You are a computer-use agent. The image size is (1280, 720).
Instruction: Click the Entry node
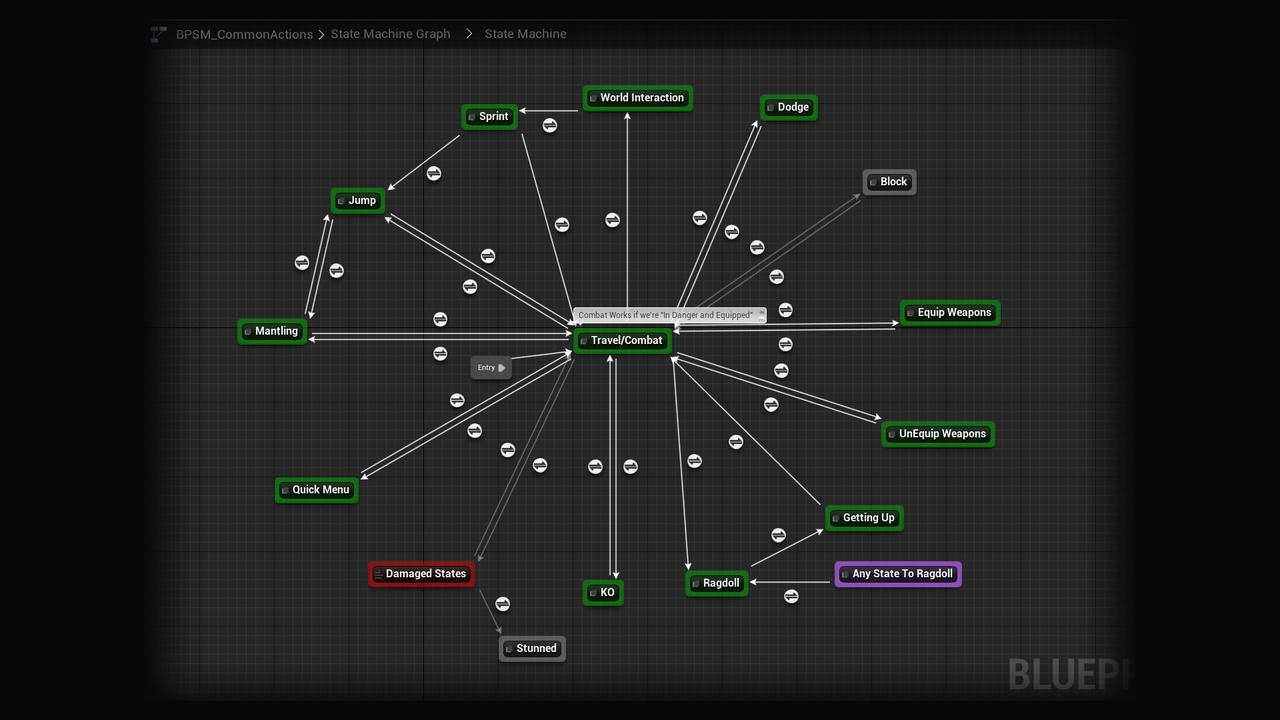(490, 367)
